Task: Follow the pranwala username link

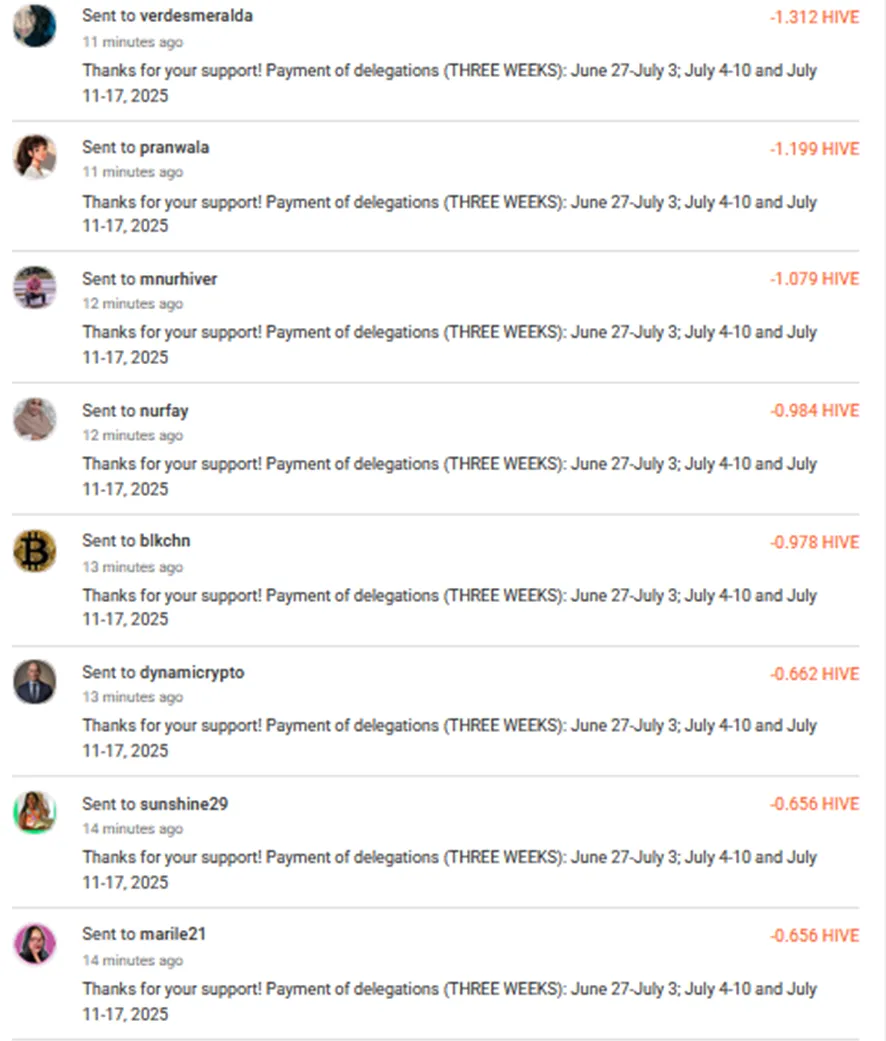Action: [174, 147]
